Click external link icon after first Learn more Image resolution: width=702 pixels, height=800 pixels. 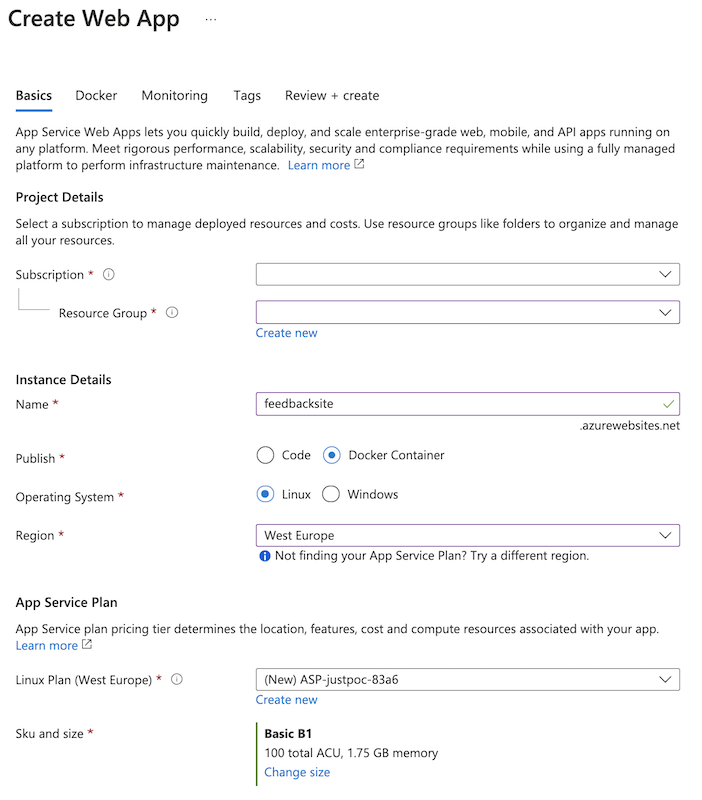click(x=360, y=165)
